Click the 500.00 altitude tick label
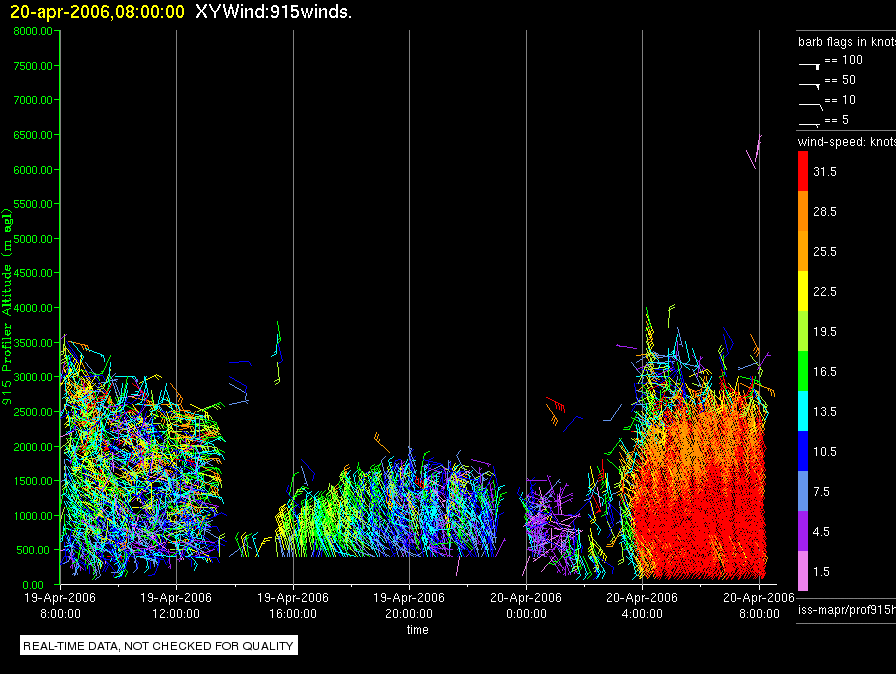The image size is (896, 674). point(33,550)
